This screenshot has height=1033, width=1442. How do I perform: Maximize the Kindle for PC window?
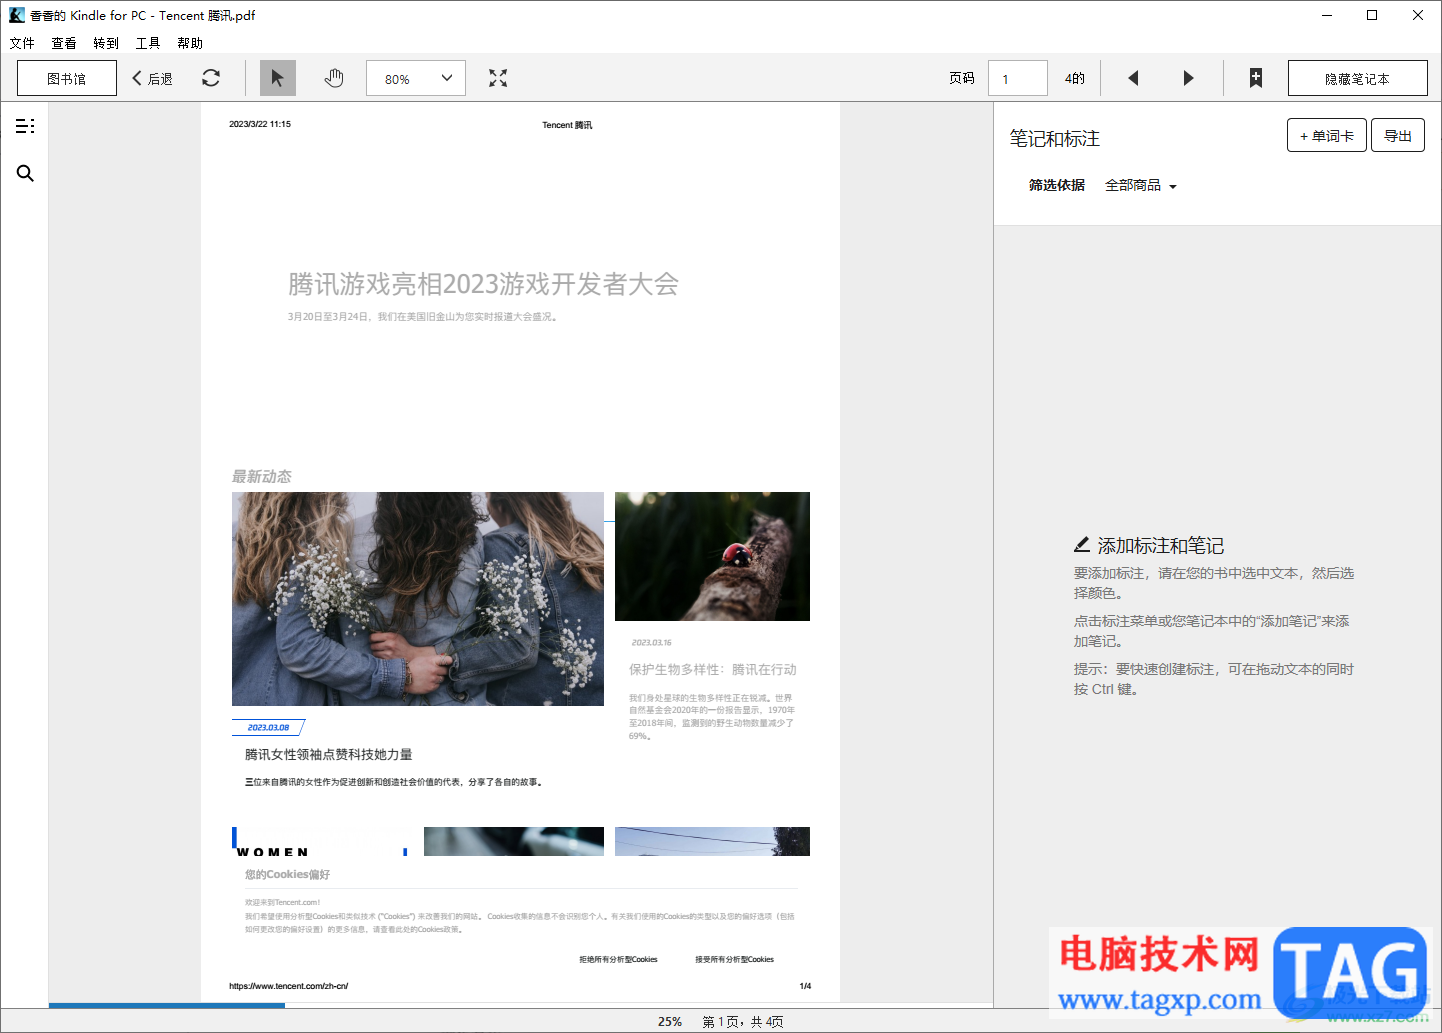[x=1372, y=15]
